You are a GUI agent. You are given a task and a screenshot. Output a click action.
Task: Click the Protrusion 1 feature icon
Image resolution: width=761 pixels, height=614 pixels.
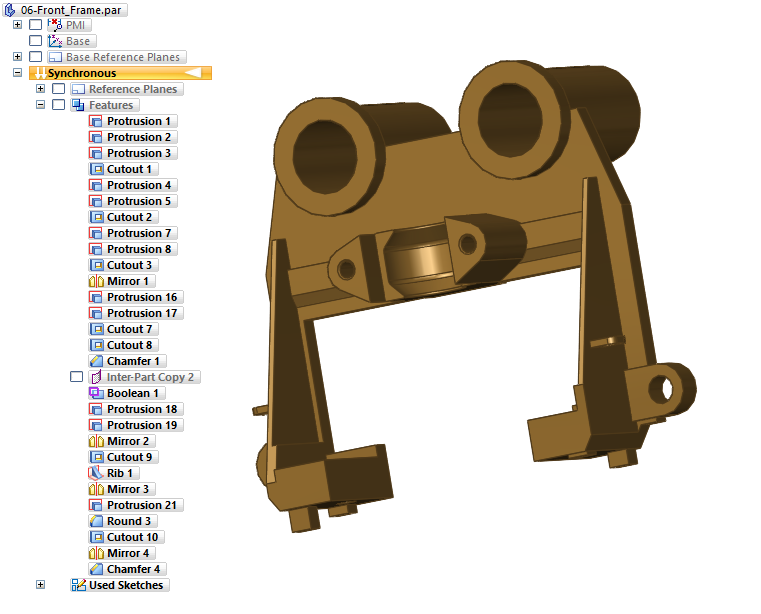coord(96,121)
